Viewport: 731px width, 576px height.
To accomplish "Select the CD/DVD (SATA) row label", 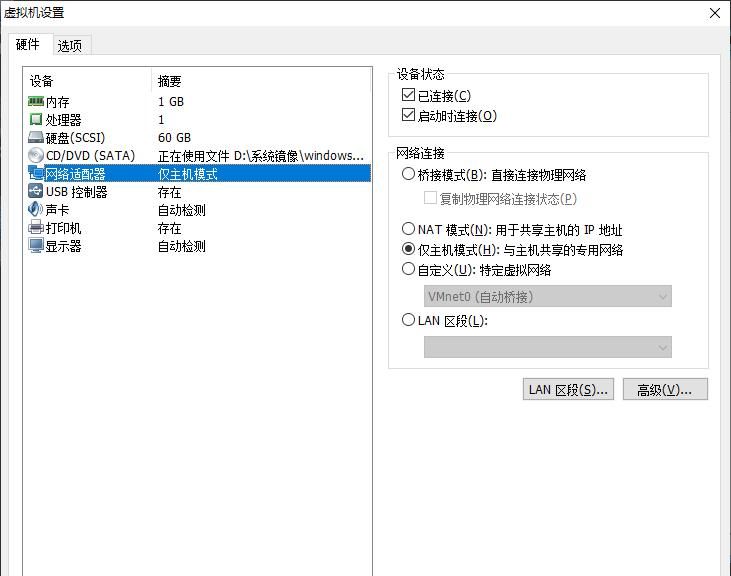I will [x=90, y=156].
